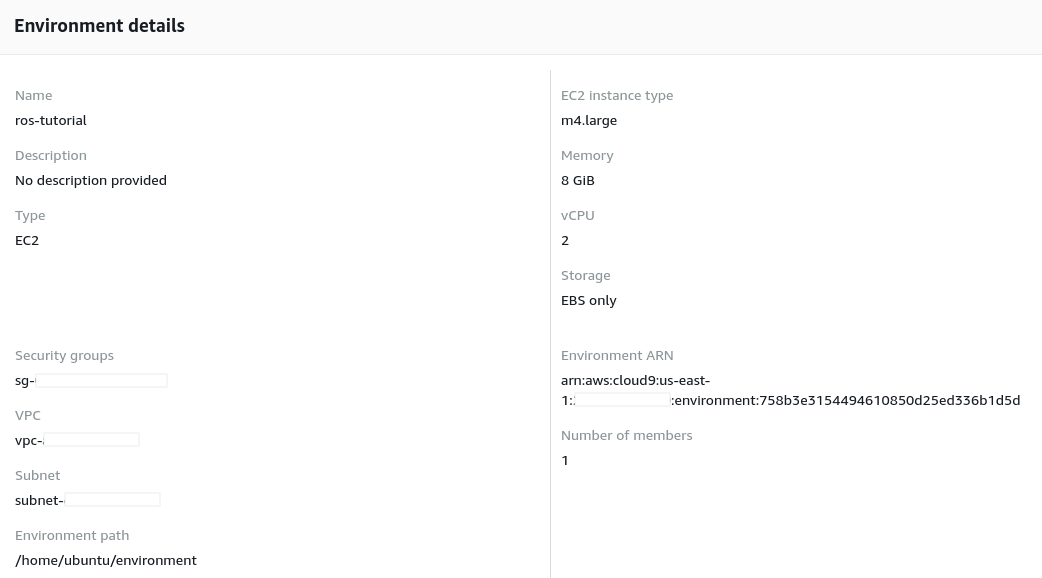Click the EBS only storage value

pyautogui.click(x=589, y=300)
